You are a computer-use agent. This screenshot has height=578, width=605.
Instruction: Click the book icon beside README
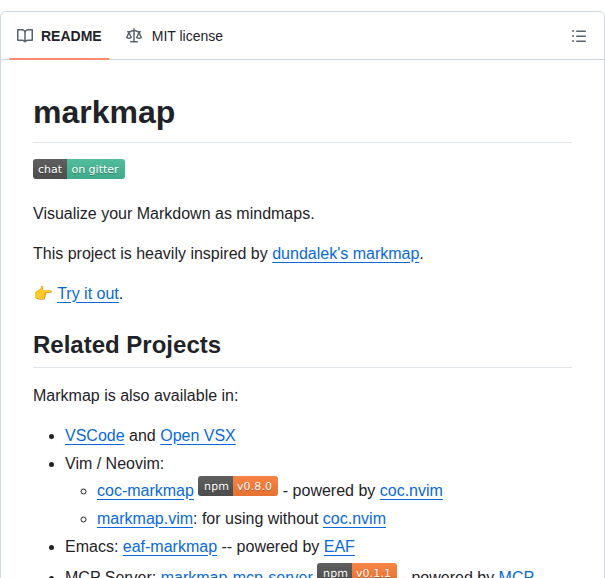click(25, 36)
